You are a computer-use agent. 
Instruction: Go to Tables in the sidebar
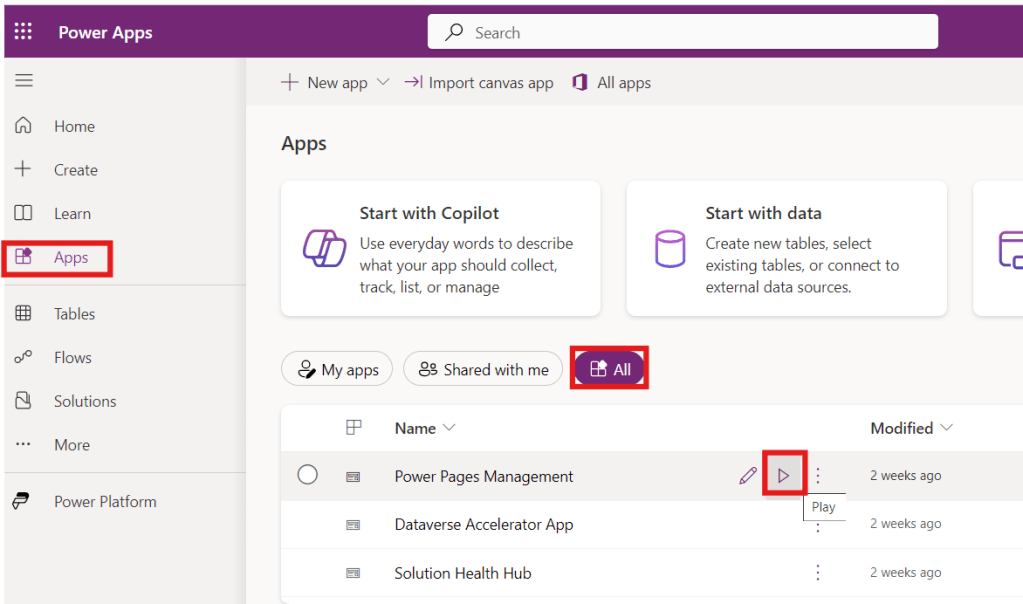[x=74, y=314]
